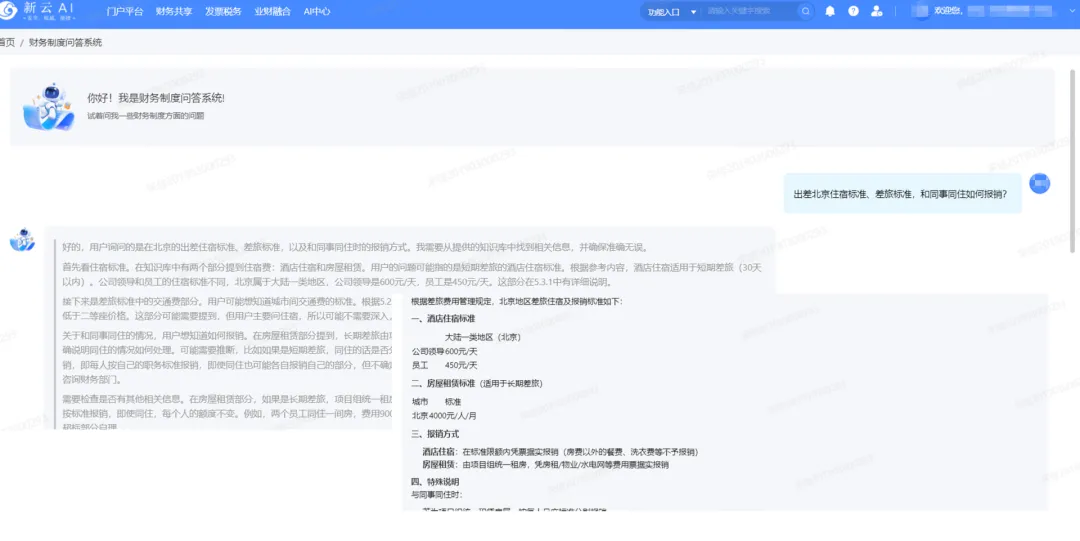This screenshot has height=541, width=1080.
Task: Click the user settings person icon
Action: click(x=876, y=11)
